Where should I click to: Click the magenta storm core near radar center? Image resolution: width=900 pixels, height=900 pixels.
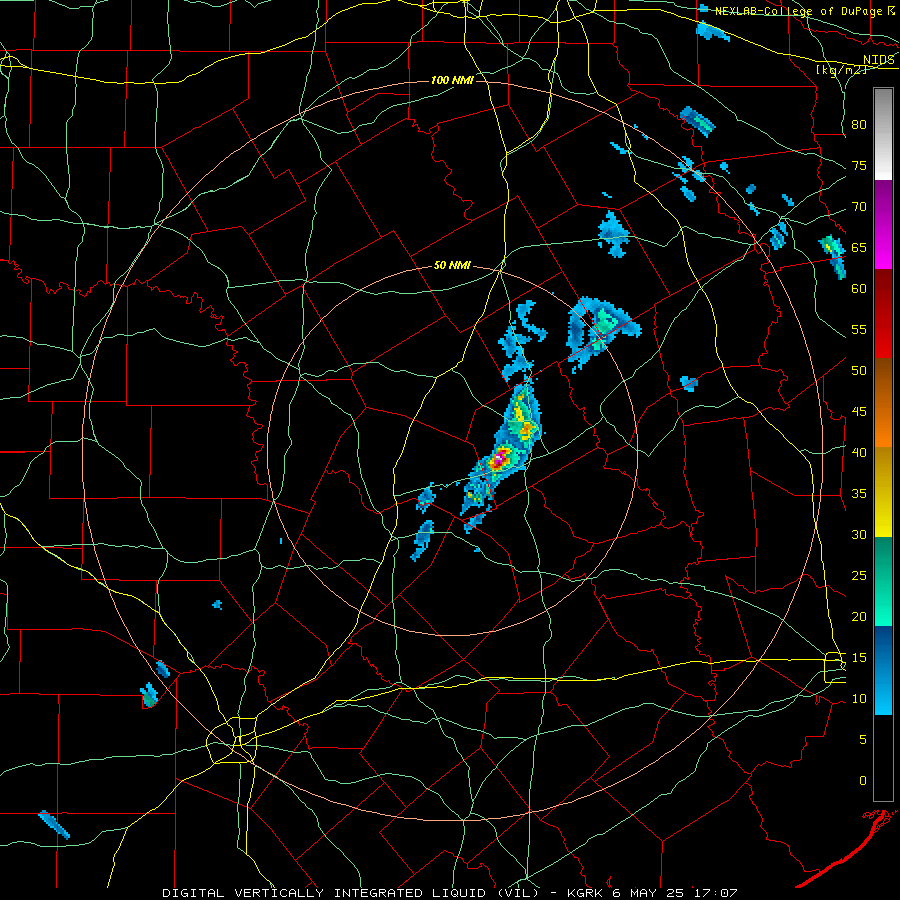click(x=500, y=458)
